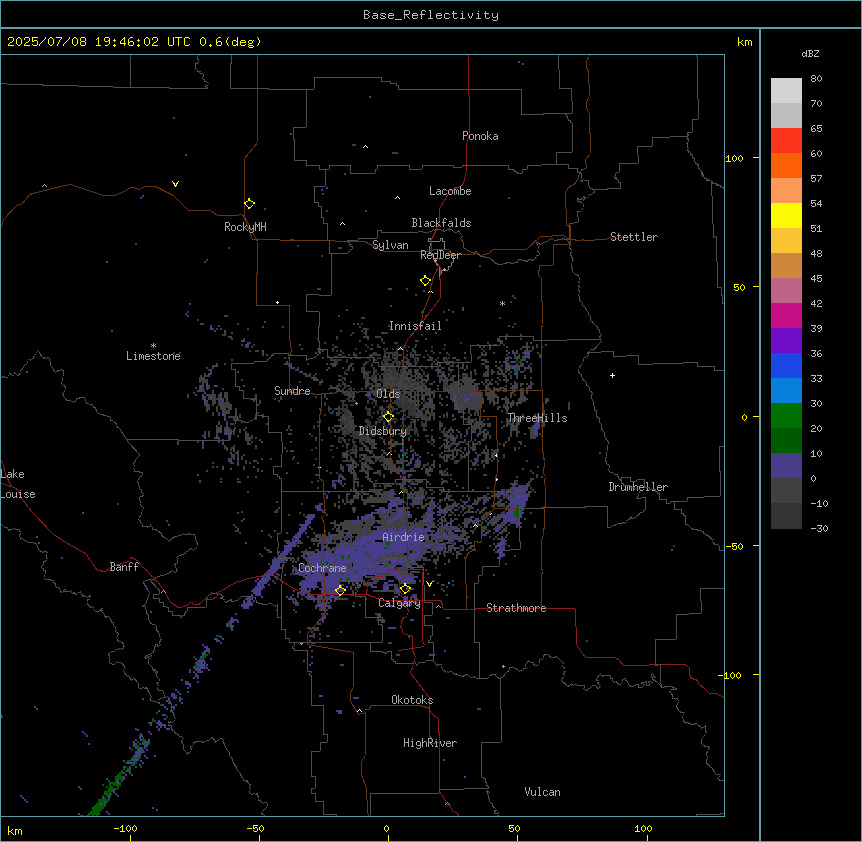
Task: Click the lightest gray 80-70 dBZ swatch
Action: (x=786, y=91)
